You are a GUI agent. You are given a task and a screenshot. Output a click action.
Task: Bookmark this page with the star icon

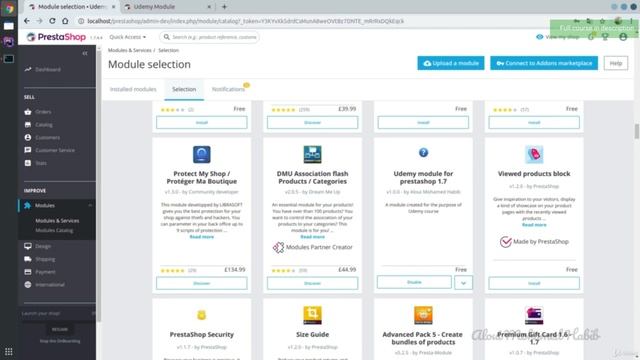602,21
